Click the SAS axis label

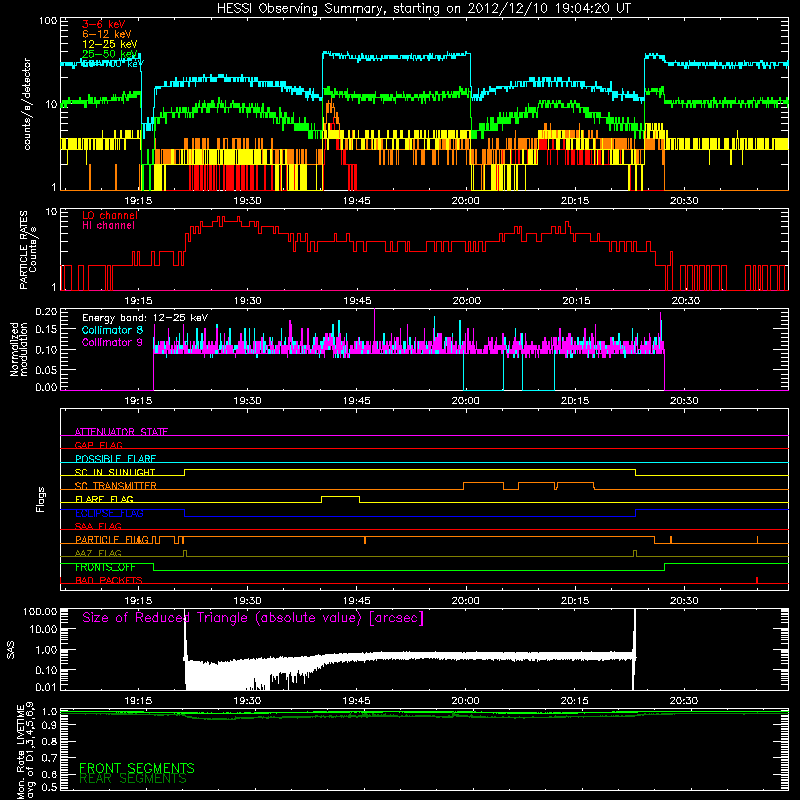[10, 649]
